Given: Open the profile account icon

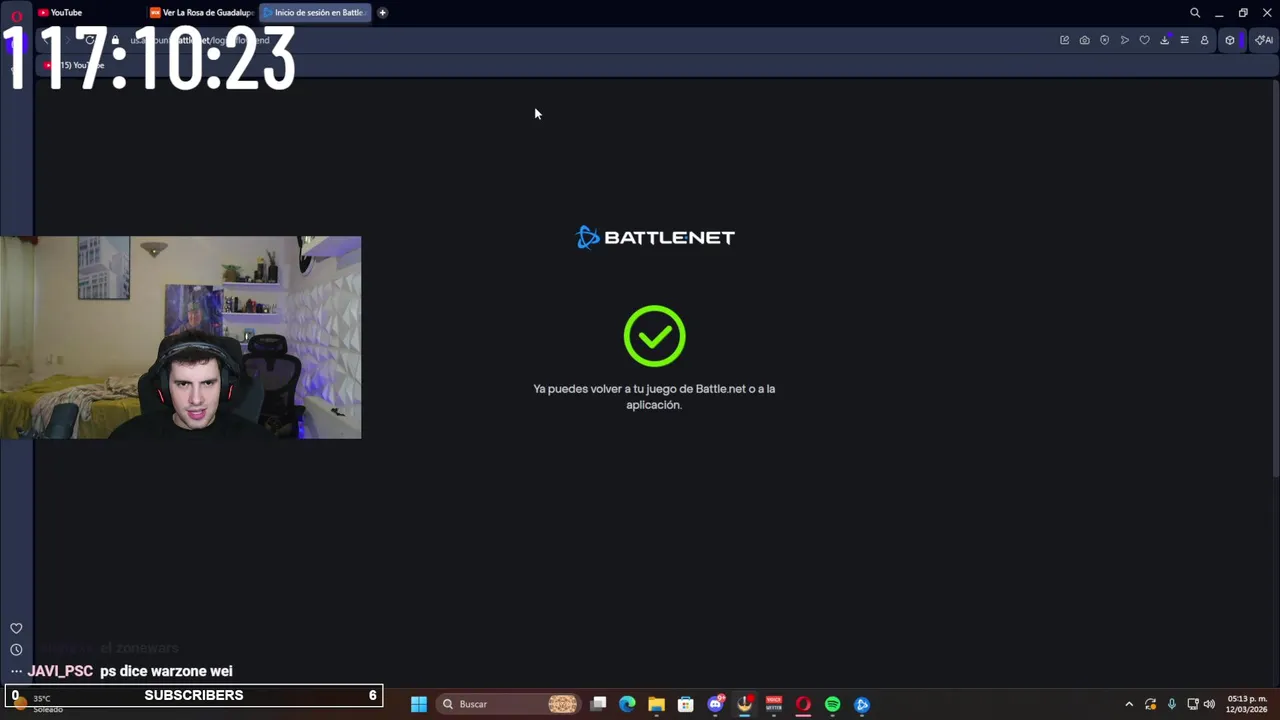Looking at the screenshot, I should pyautogui.click(x=1204, y=40).
